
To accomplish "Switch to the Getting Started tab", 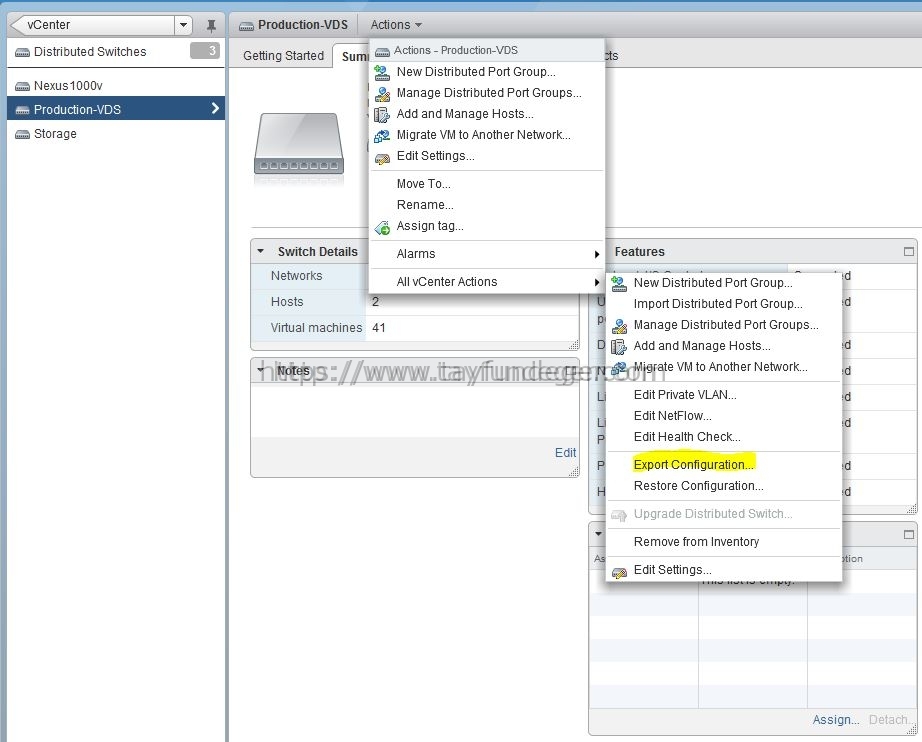I will click(283, 56).
